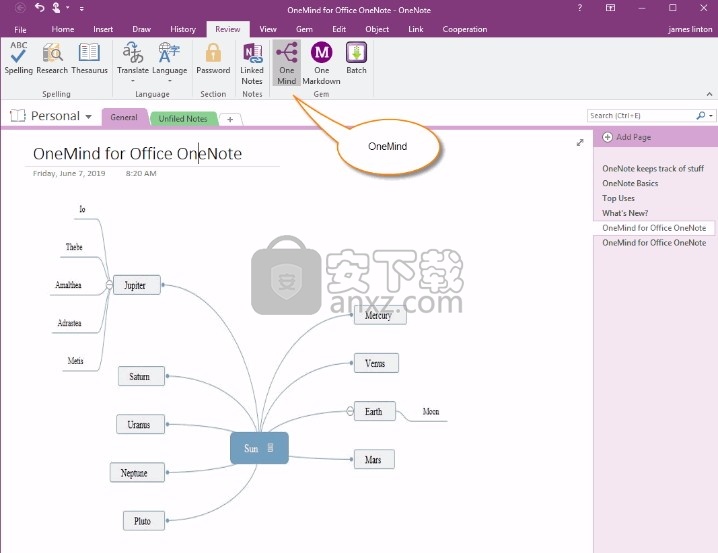This screenshot has width=718, height=553.
Task: Collapse the Earth node children
Action: tap(350, 411)
